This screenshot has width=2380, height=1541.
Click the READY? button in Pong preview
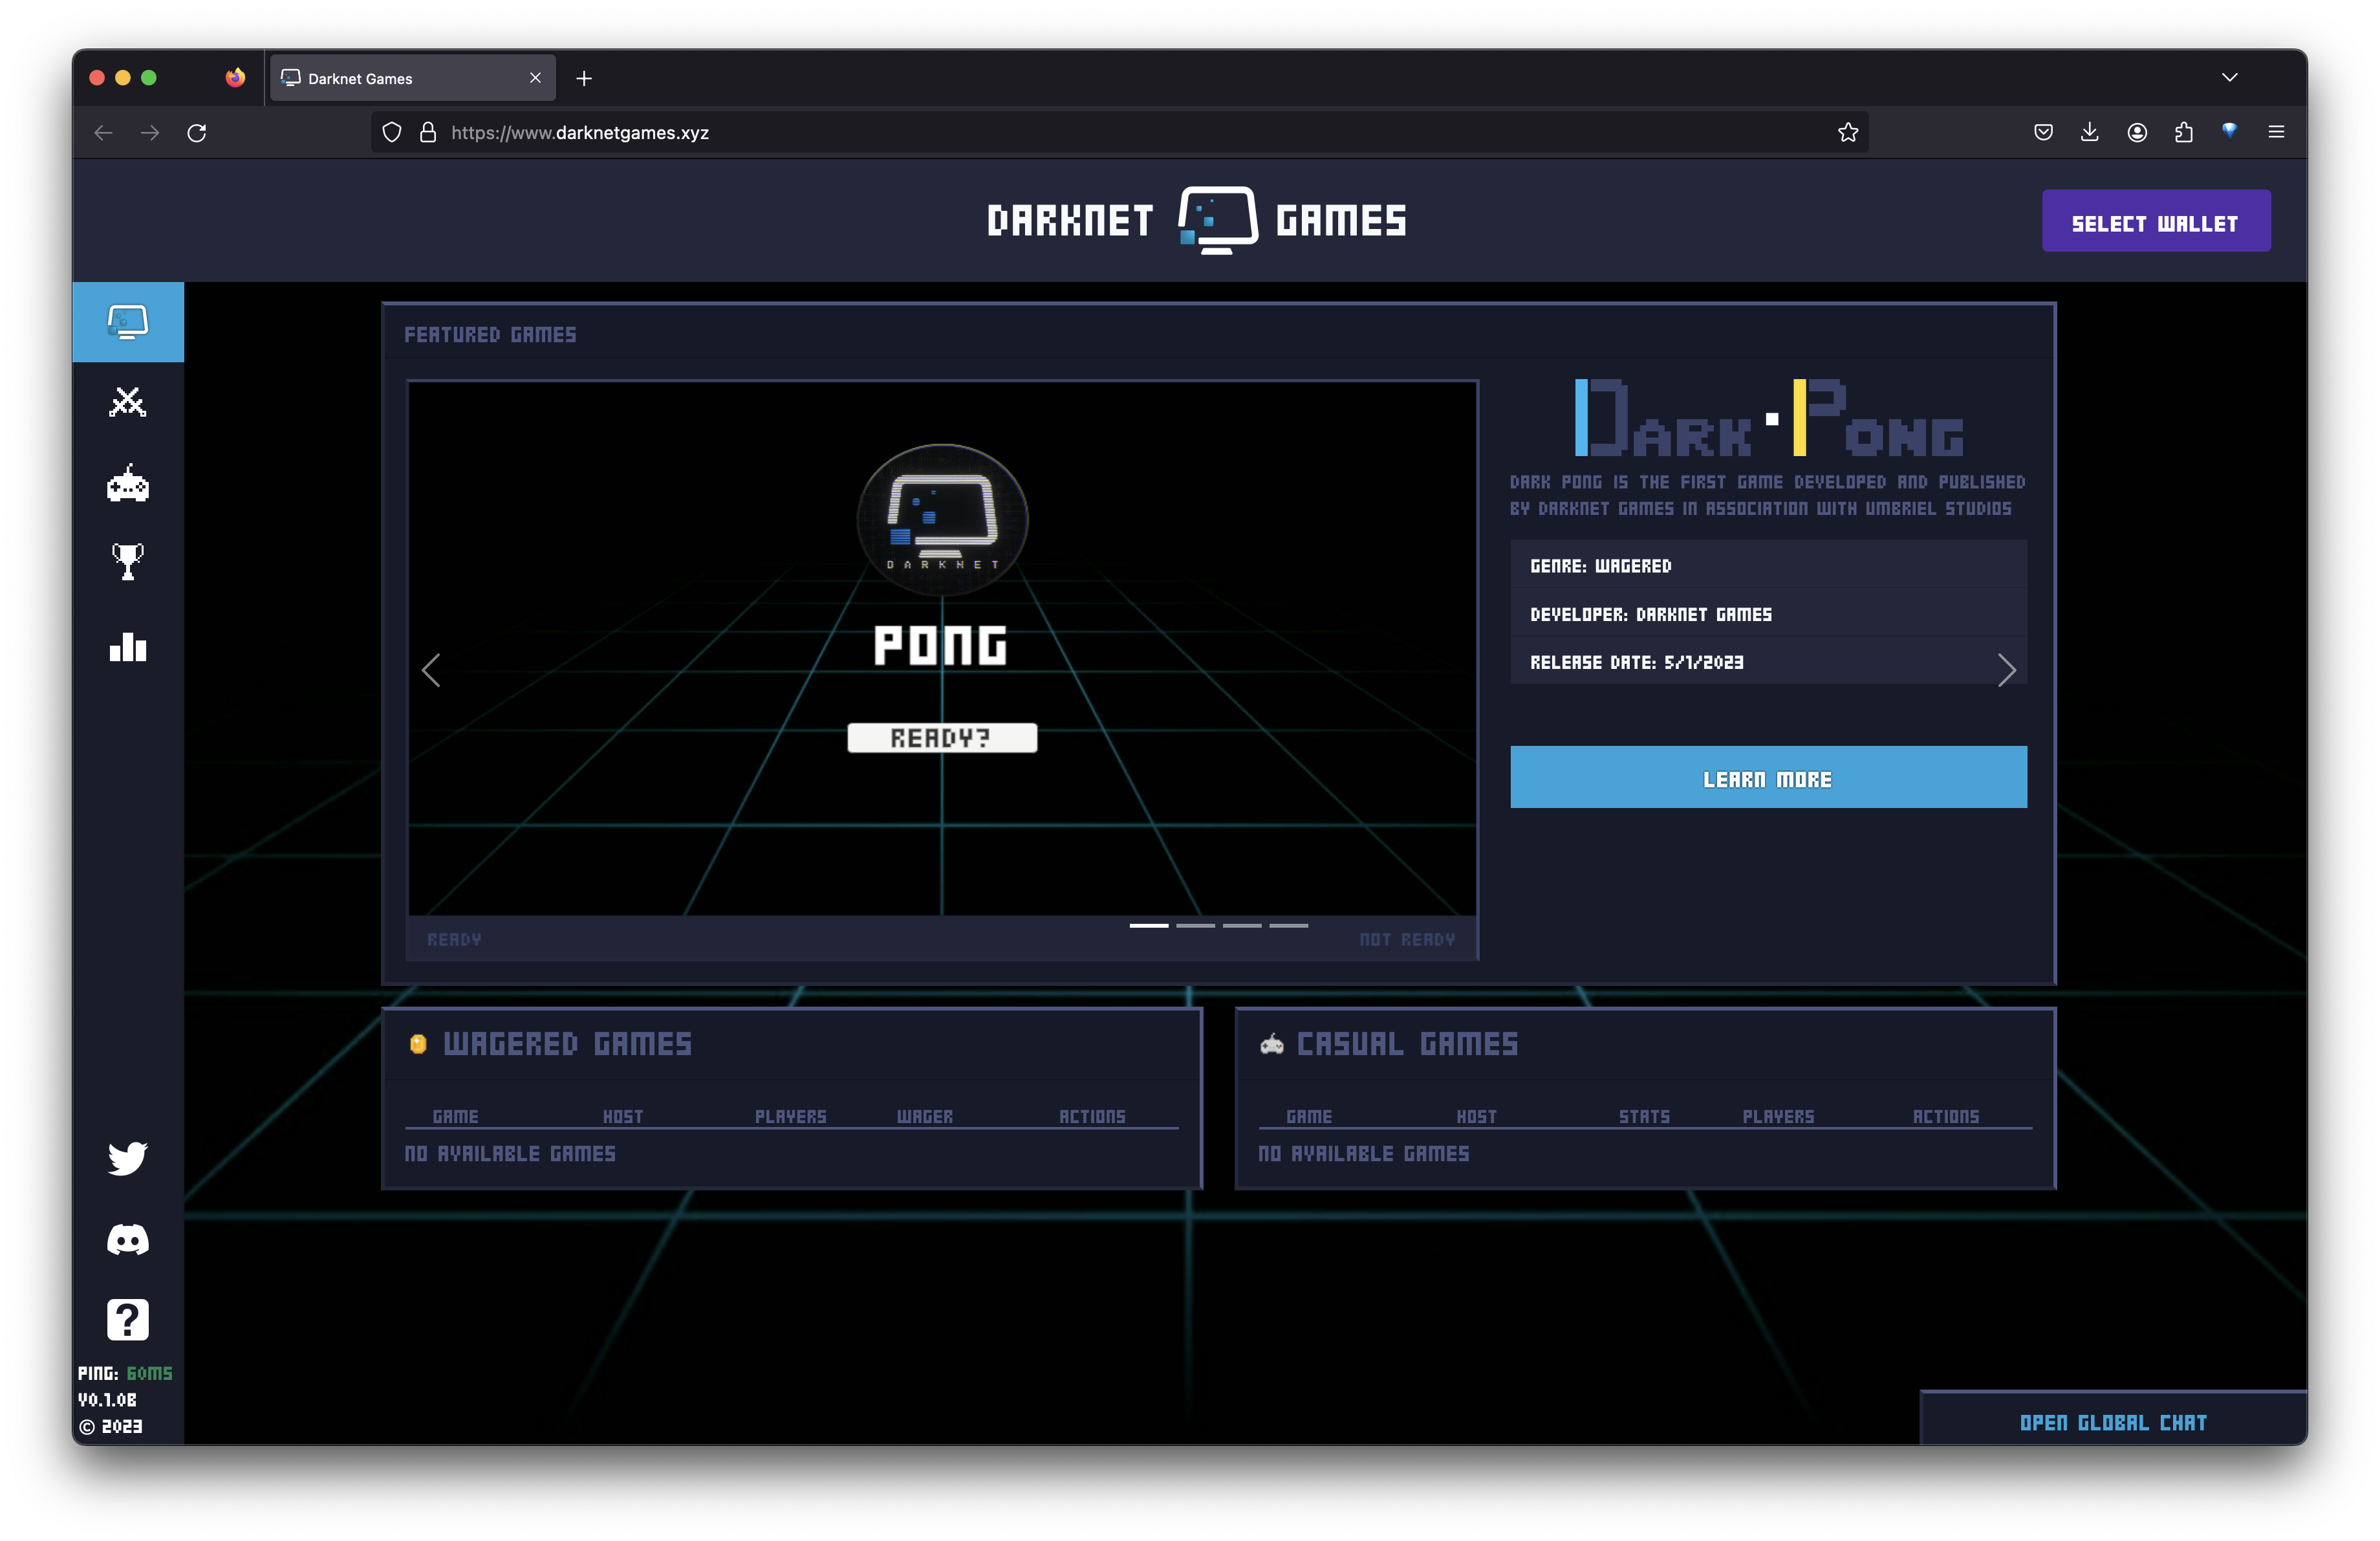pos(942,738)
